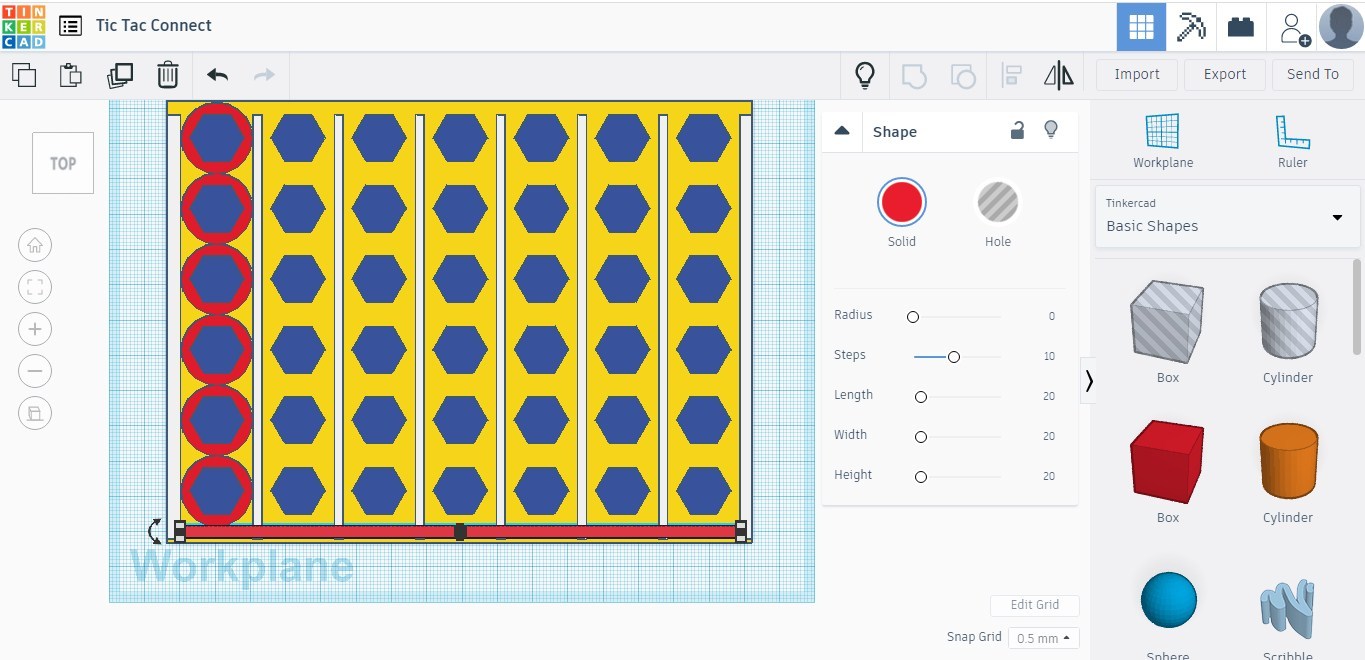Viewport: 1365px width, 660px height.
Task: Zoom in with plus button
Action: pyautogui.click(x=35, y=329)
